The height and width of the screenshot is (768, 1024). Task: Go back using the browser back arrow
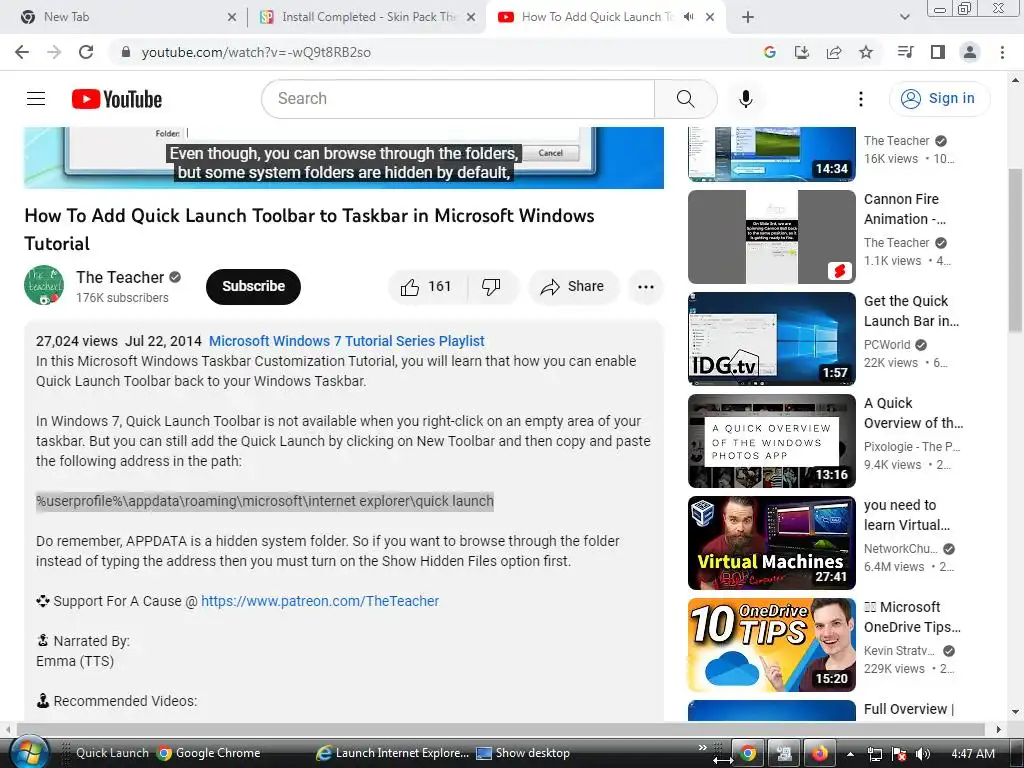pos(22,52)
